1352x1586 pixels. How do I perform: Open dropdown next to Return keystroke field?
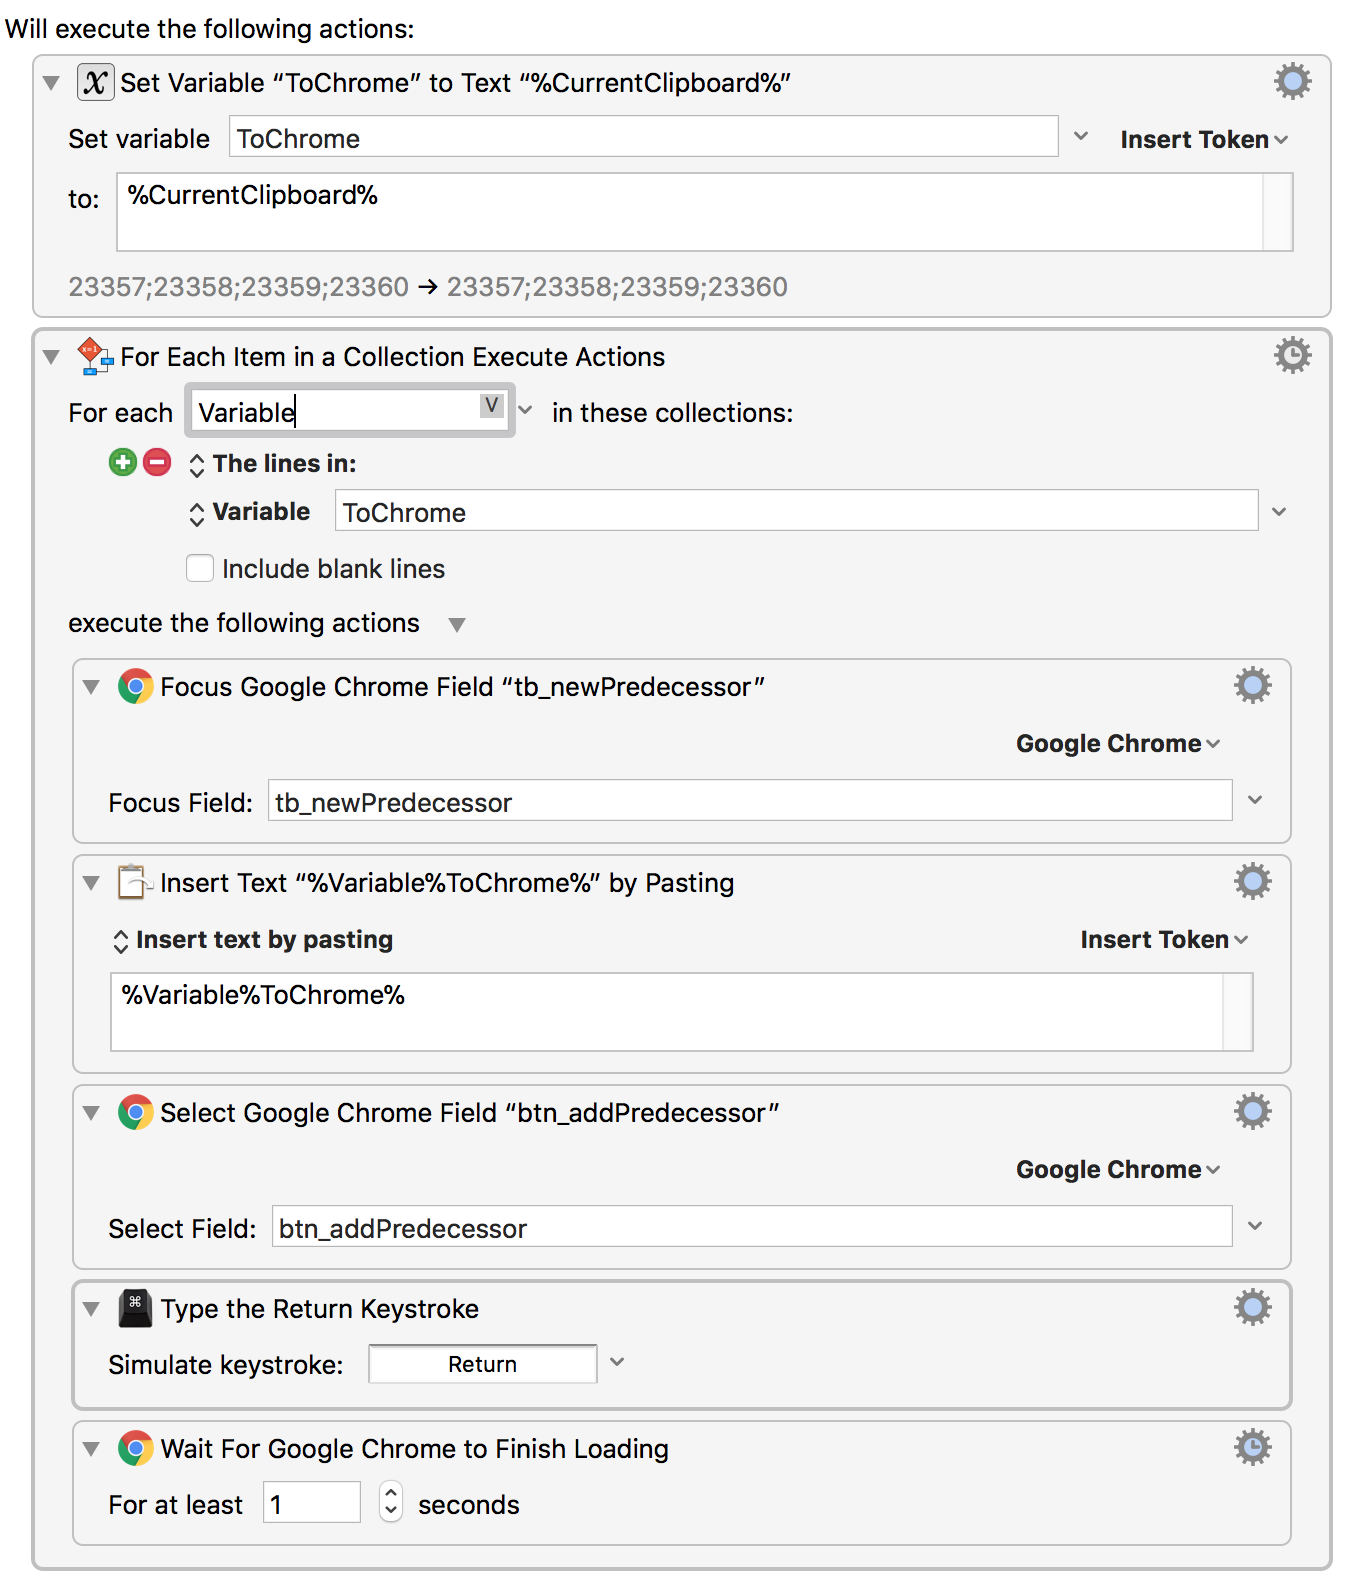[x=617, y=1362]
